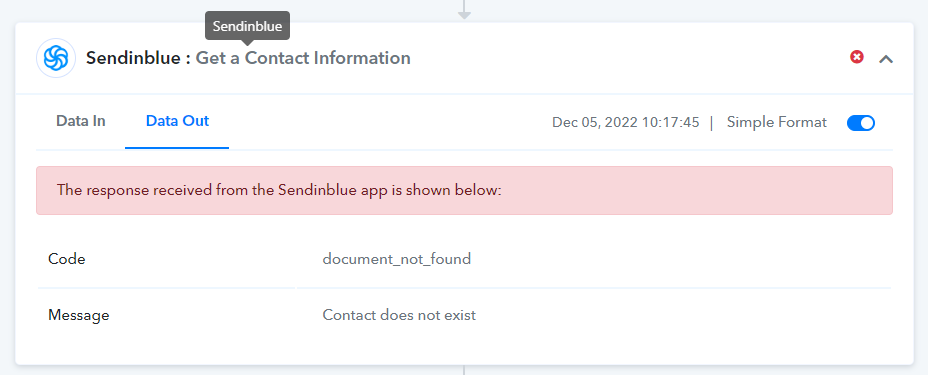Click the Dec 05, 2022 timestamp
The height and width of the screenshot is (375, 928).
click(x=626, y=122)
